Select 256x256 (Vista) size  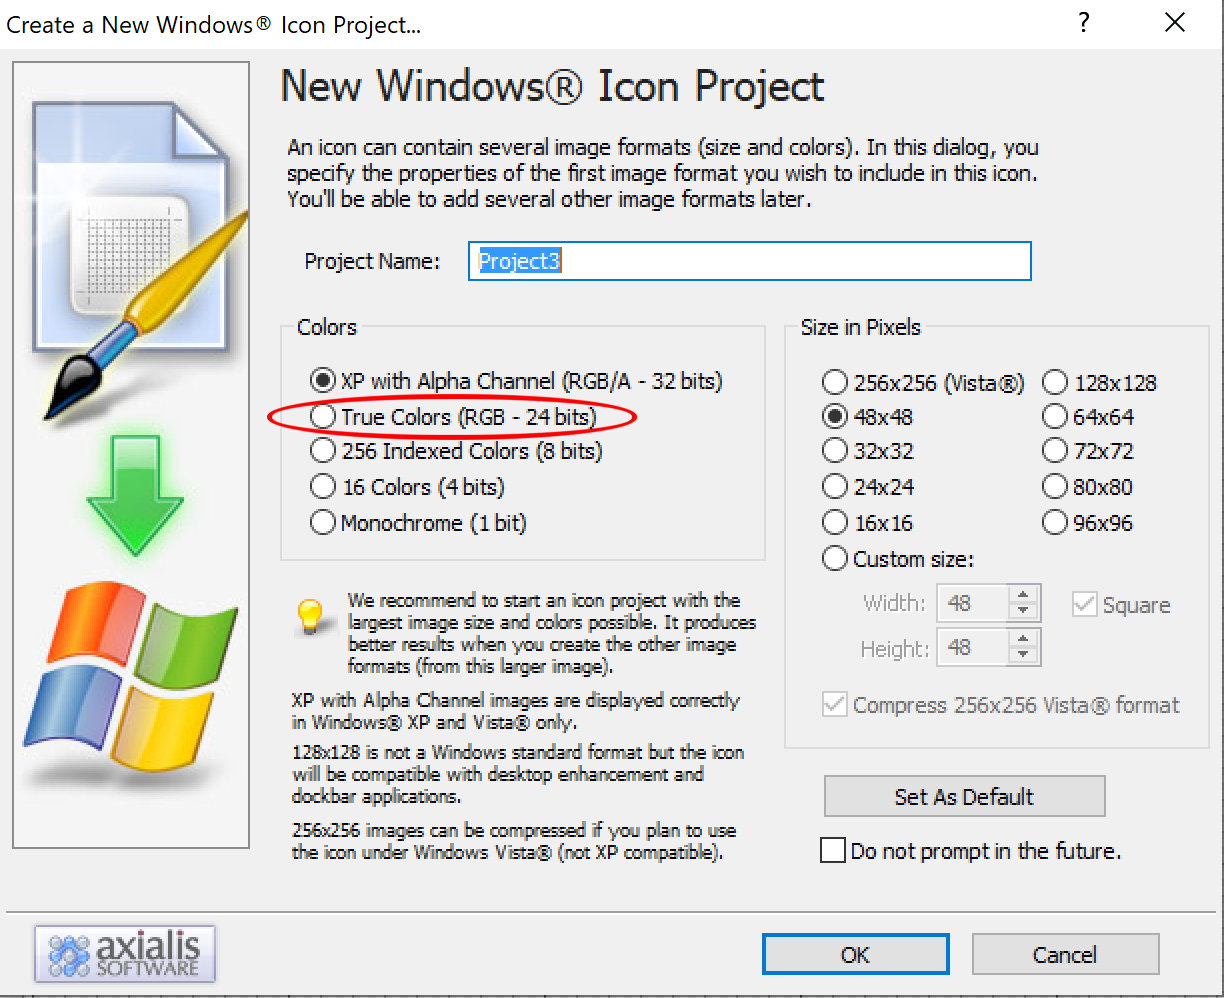(x=834, y=383)
